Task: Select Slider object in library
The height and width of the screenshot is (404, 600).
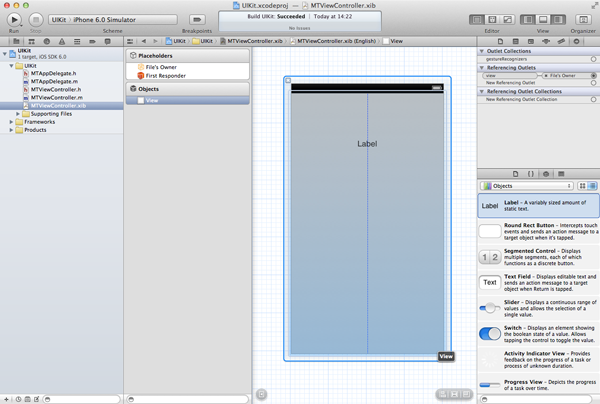Action: coord(539,308)
